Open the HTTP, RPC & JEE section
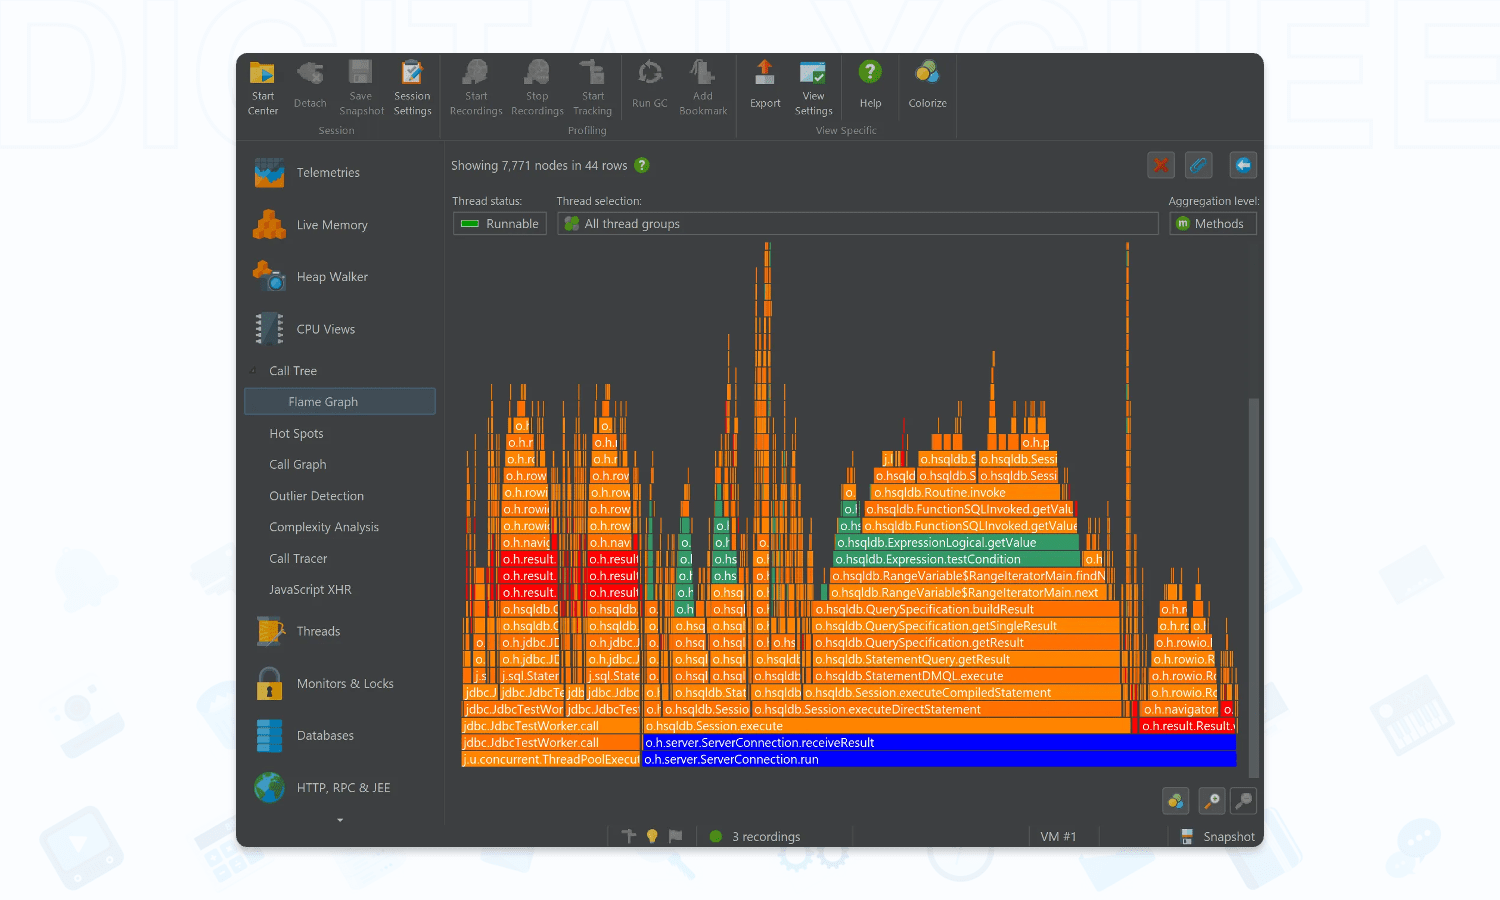This screenshot has height=900, width=1500. pos(340,788)
